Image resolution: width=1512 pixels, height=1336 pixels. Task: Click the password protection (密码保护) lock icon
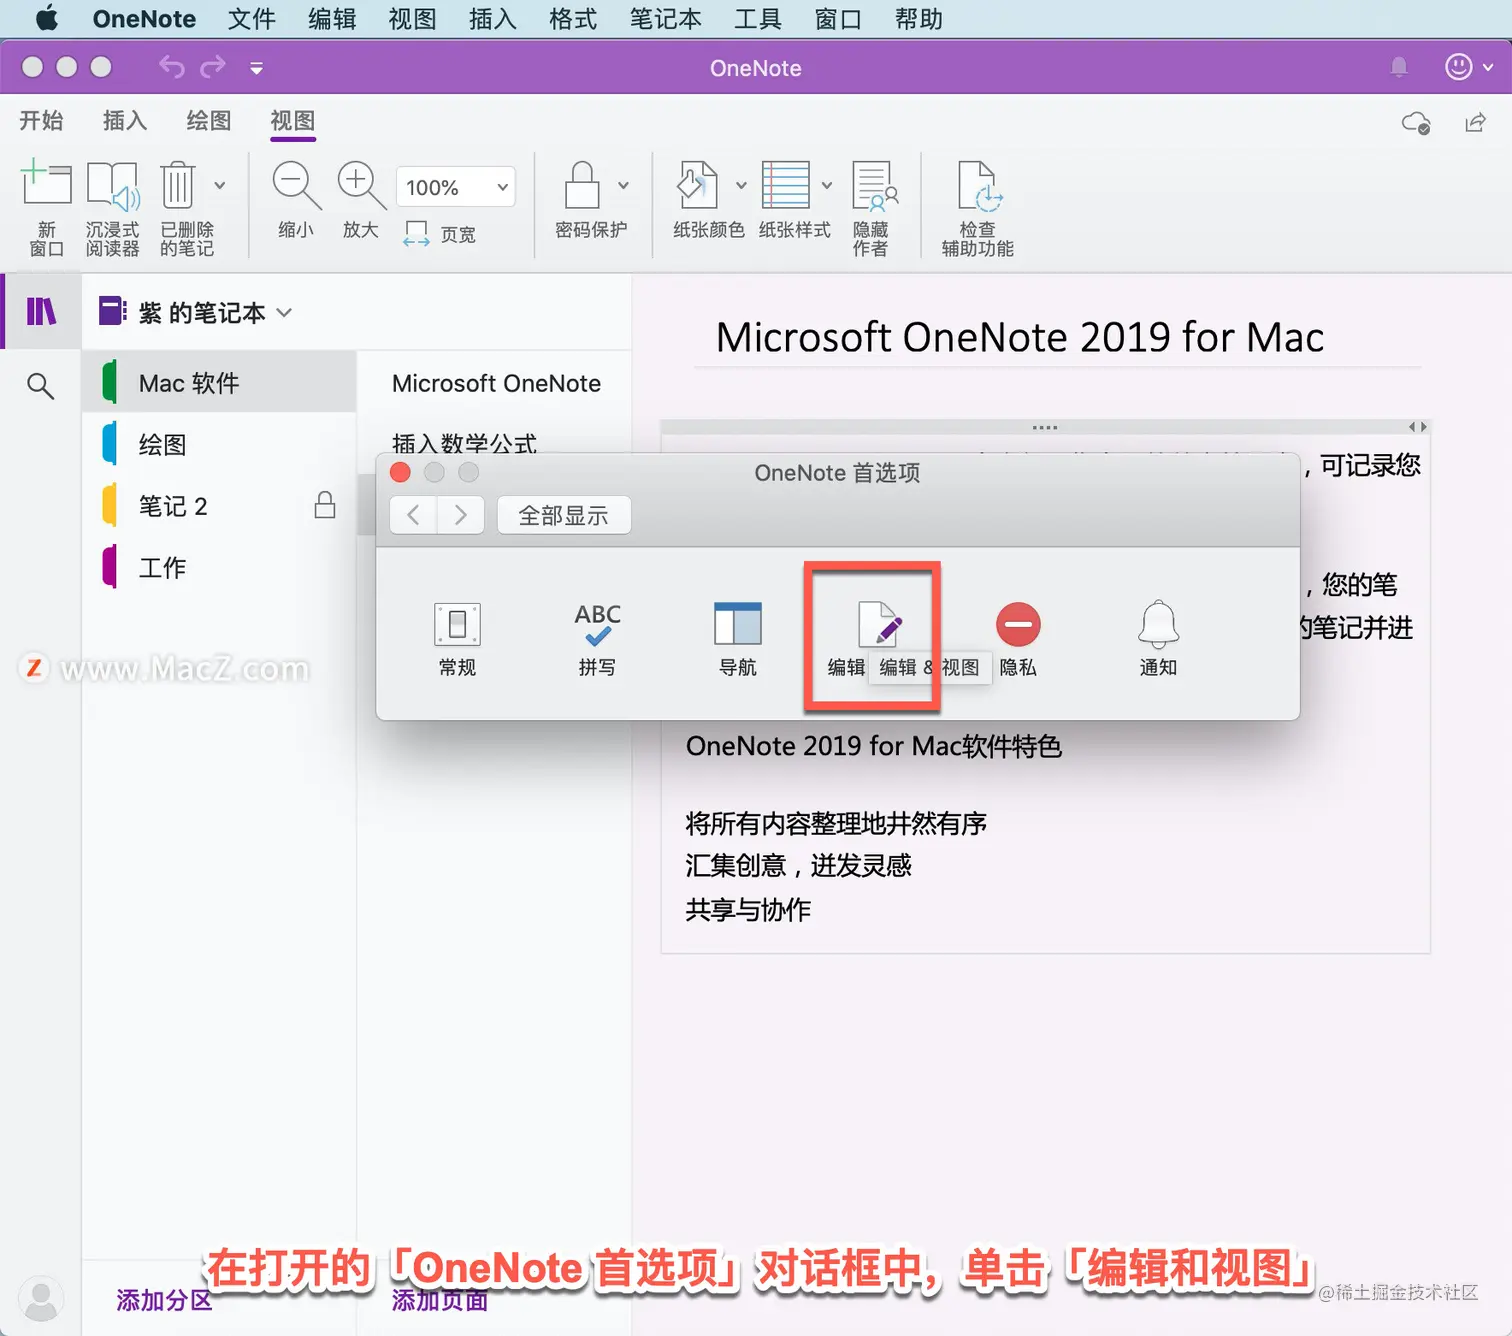[x=582, y=186]
